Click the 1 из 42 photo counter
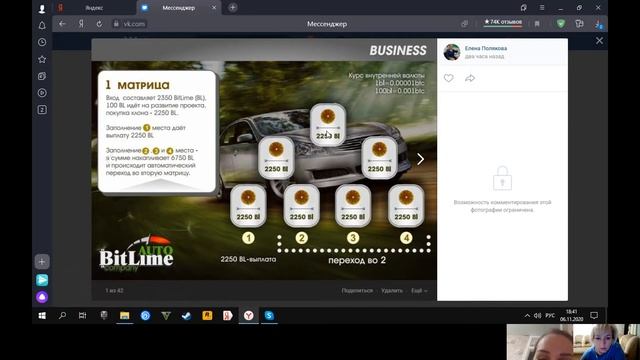Viewport: 640px width, 360px height. [x=114, y=291]
